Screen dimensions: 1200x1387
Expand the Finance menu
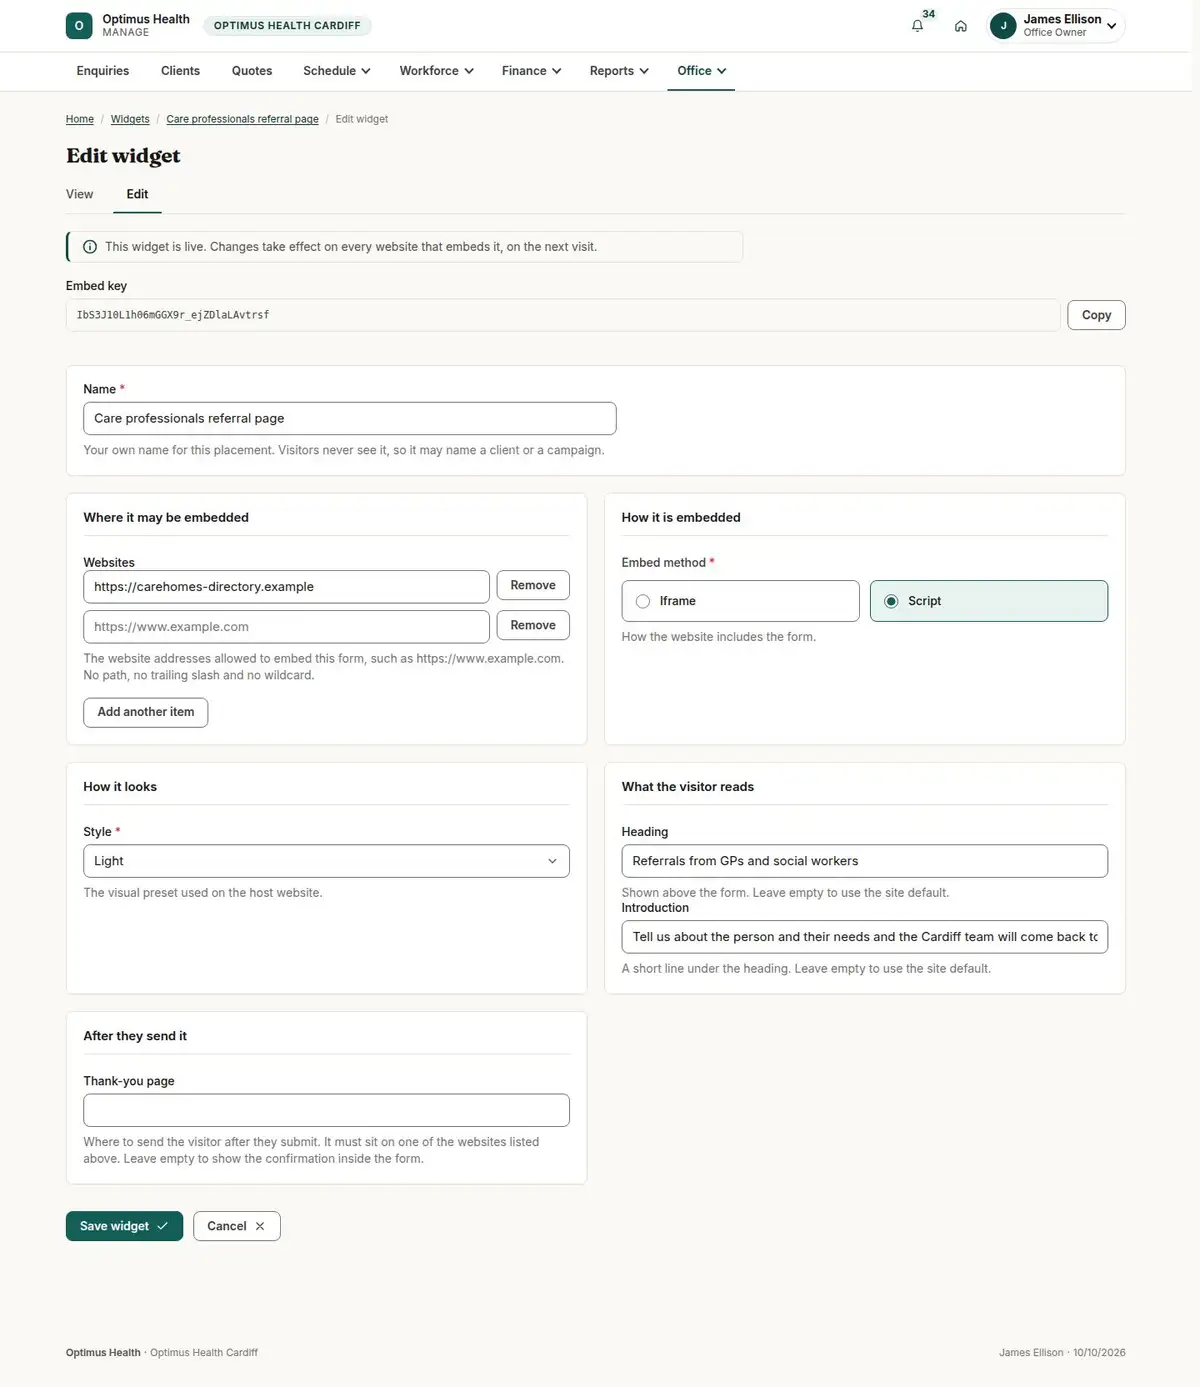(x=531, y=71)
